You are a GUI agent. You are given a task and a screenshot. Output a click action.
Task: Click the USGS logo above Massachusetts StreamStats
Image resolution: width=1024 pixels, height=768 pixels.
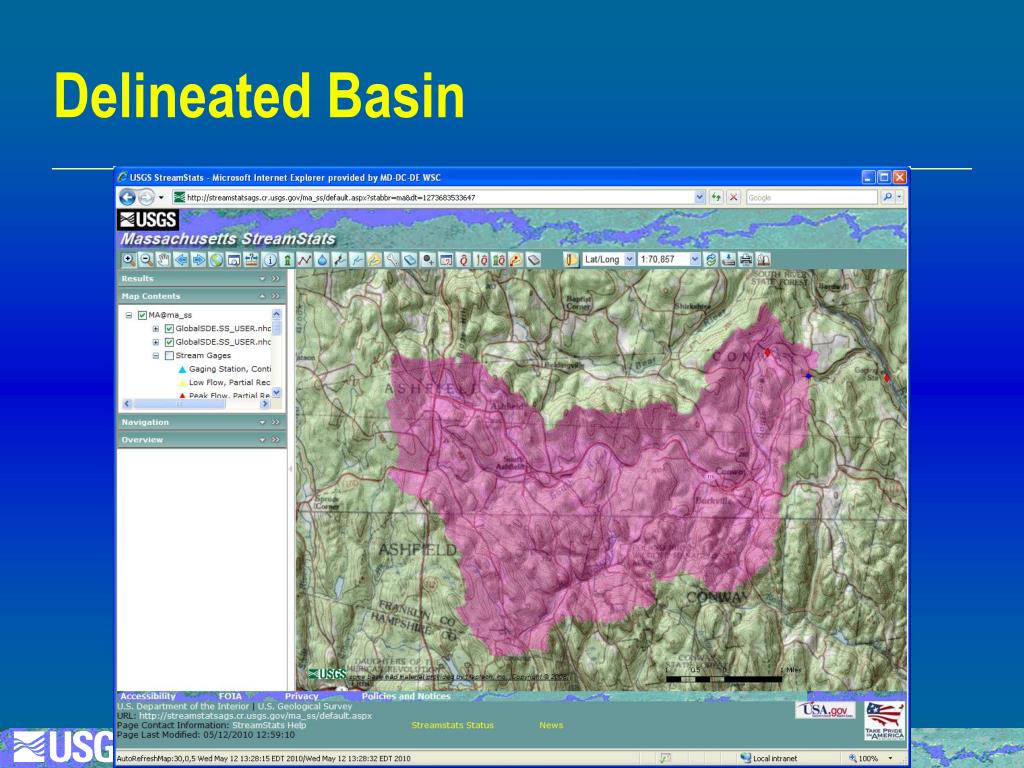point(148,219)
